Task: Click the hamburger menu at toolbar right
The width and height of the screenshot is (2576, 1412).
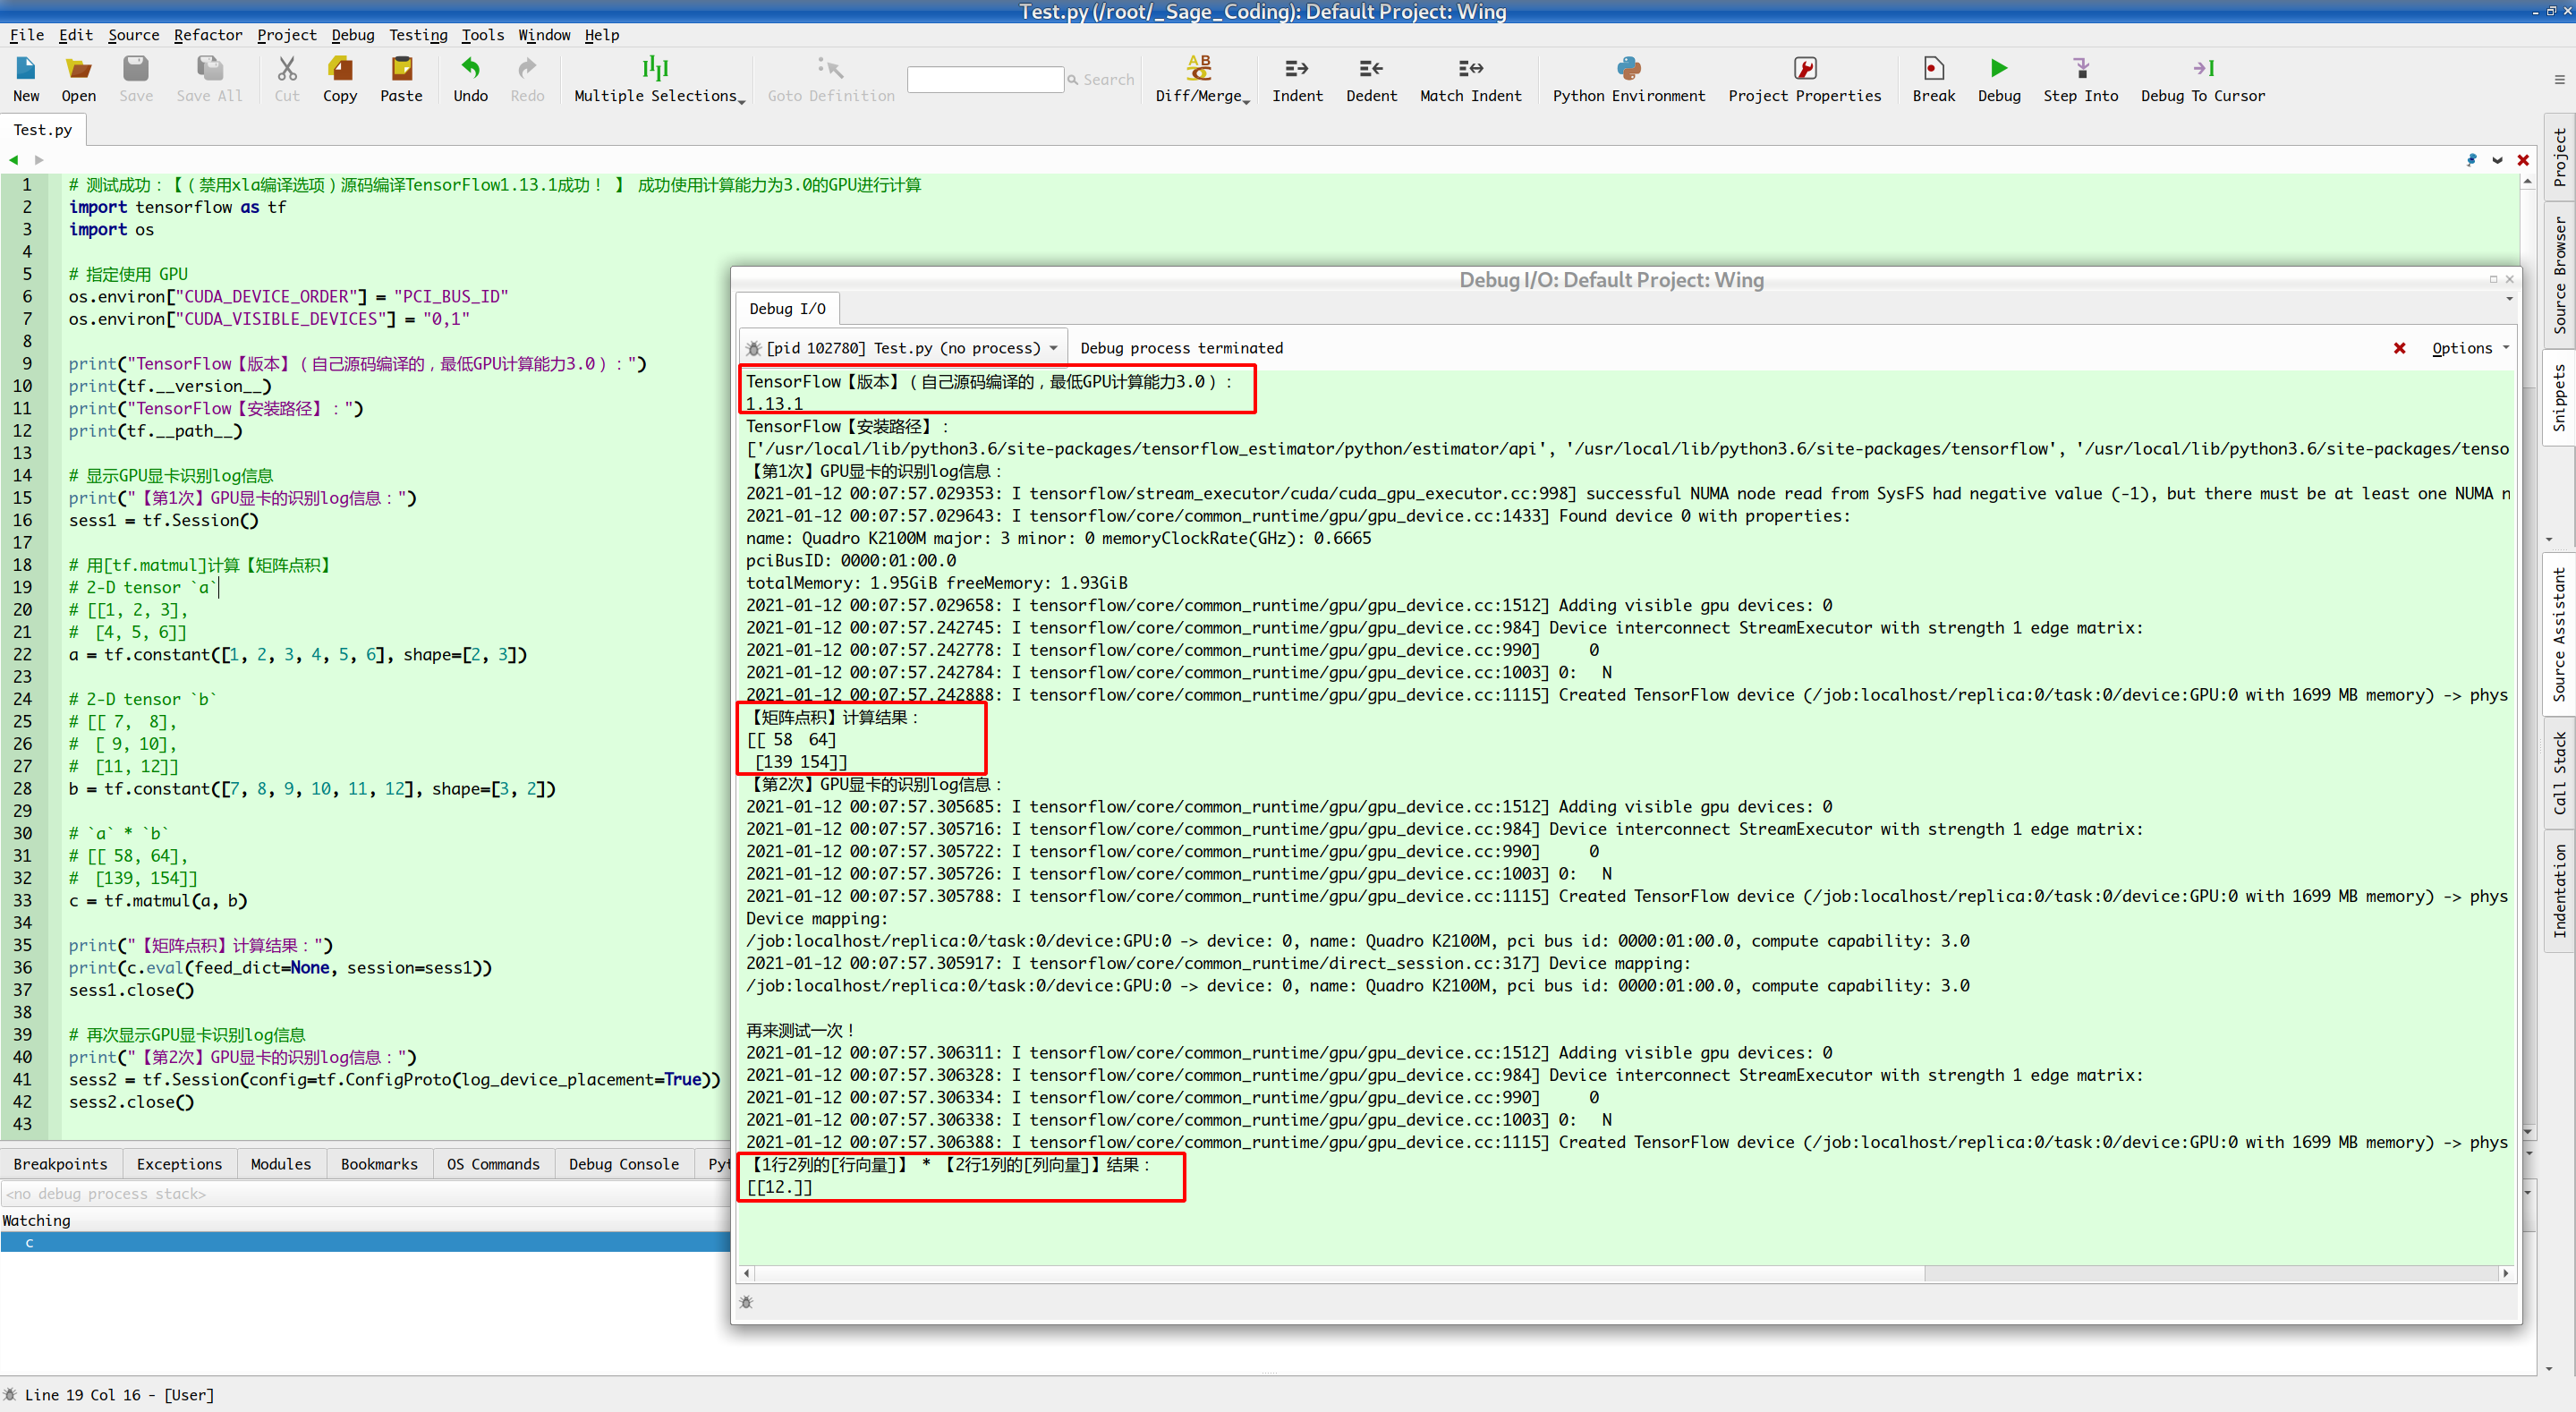Action: [x=2559, y=80]
